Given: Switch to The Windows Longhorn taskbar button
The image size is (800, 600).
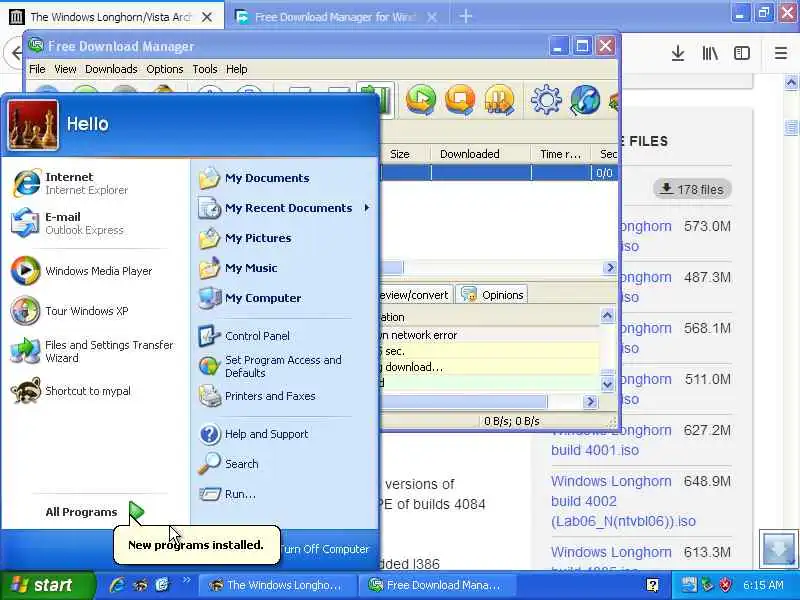Looking at the screenshot, I should click(276, 585).
